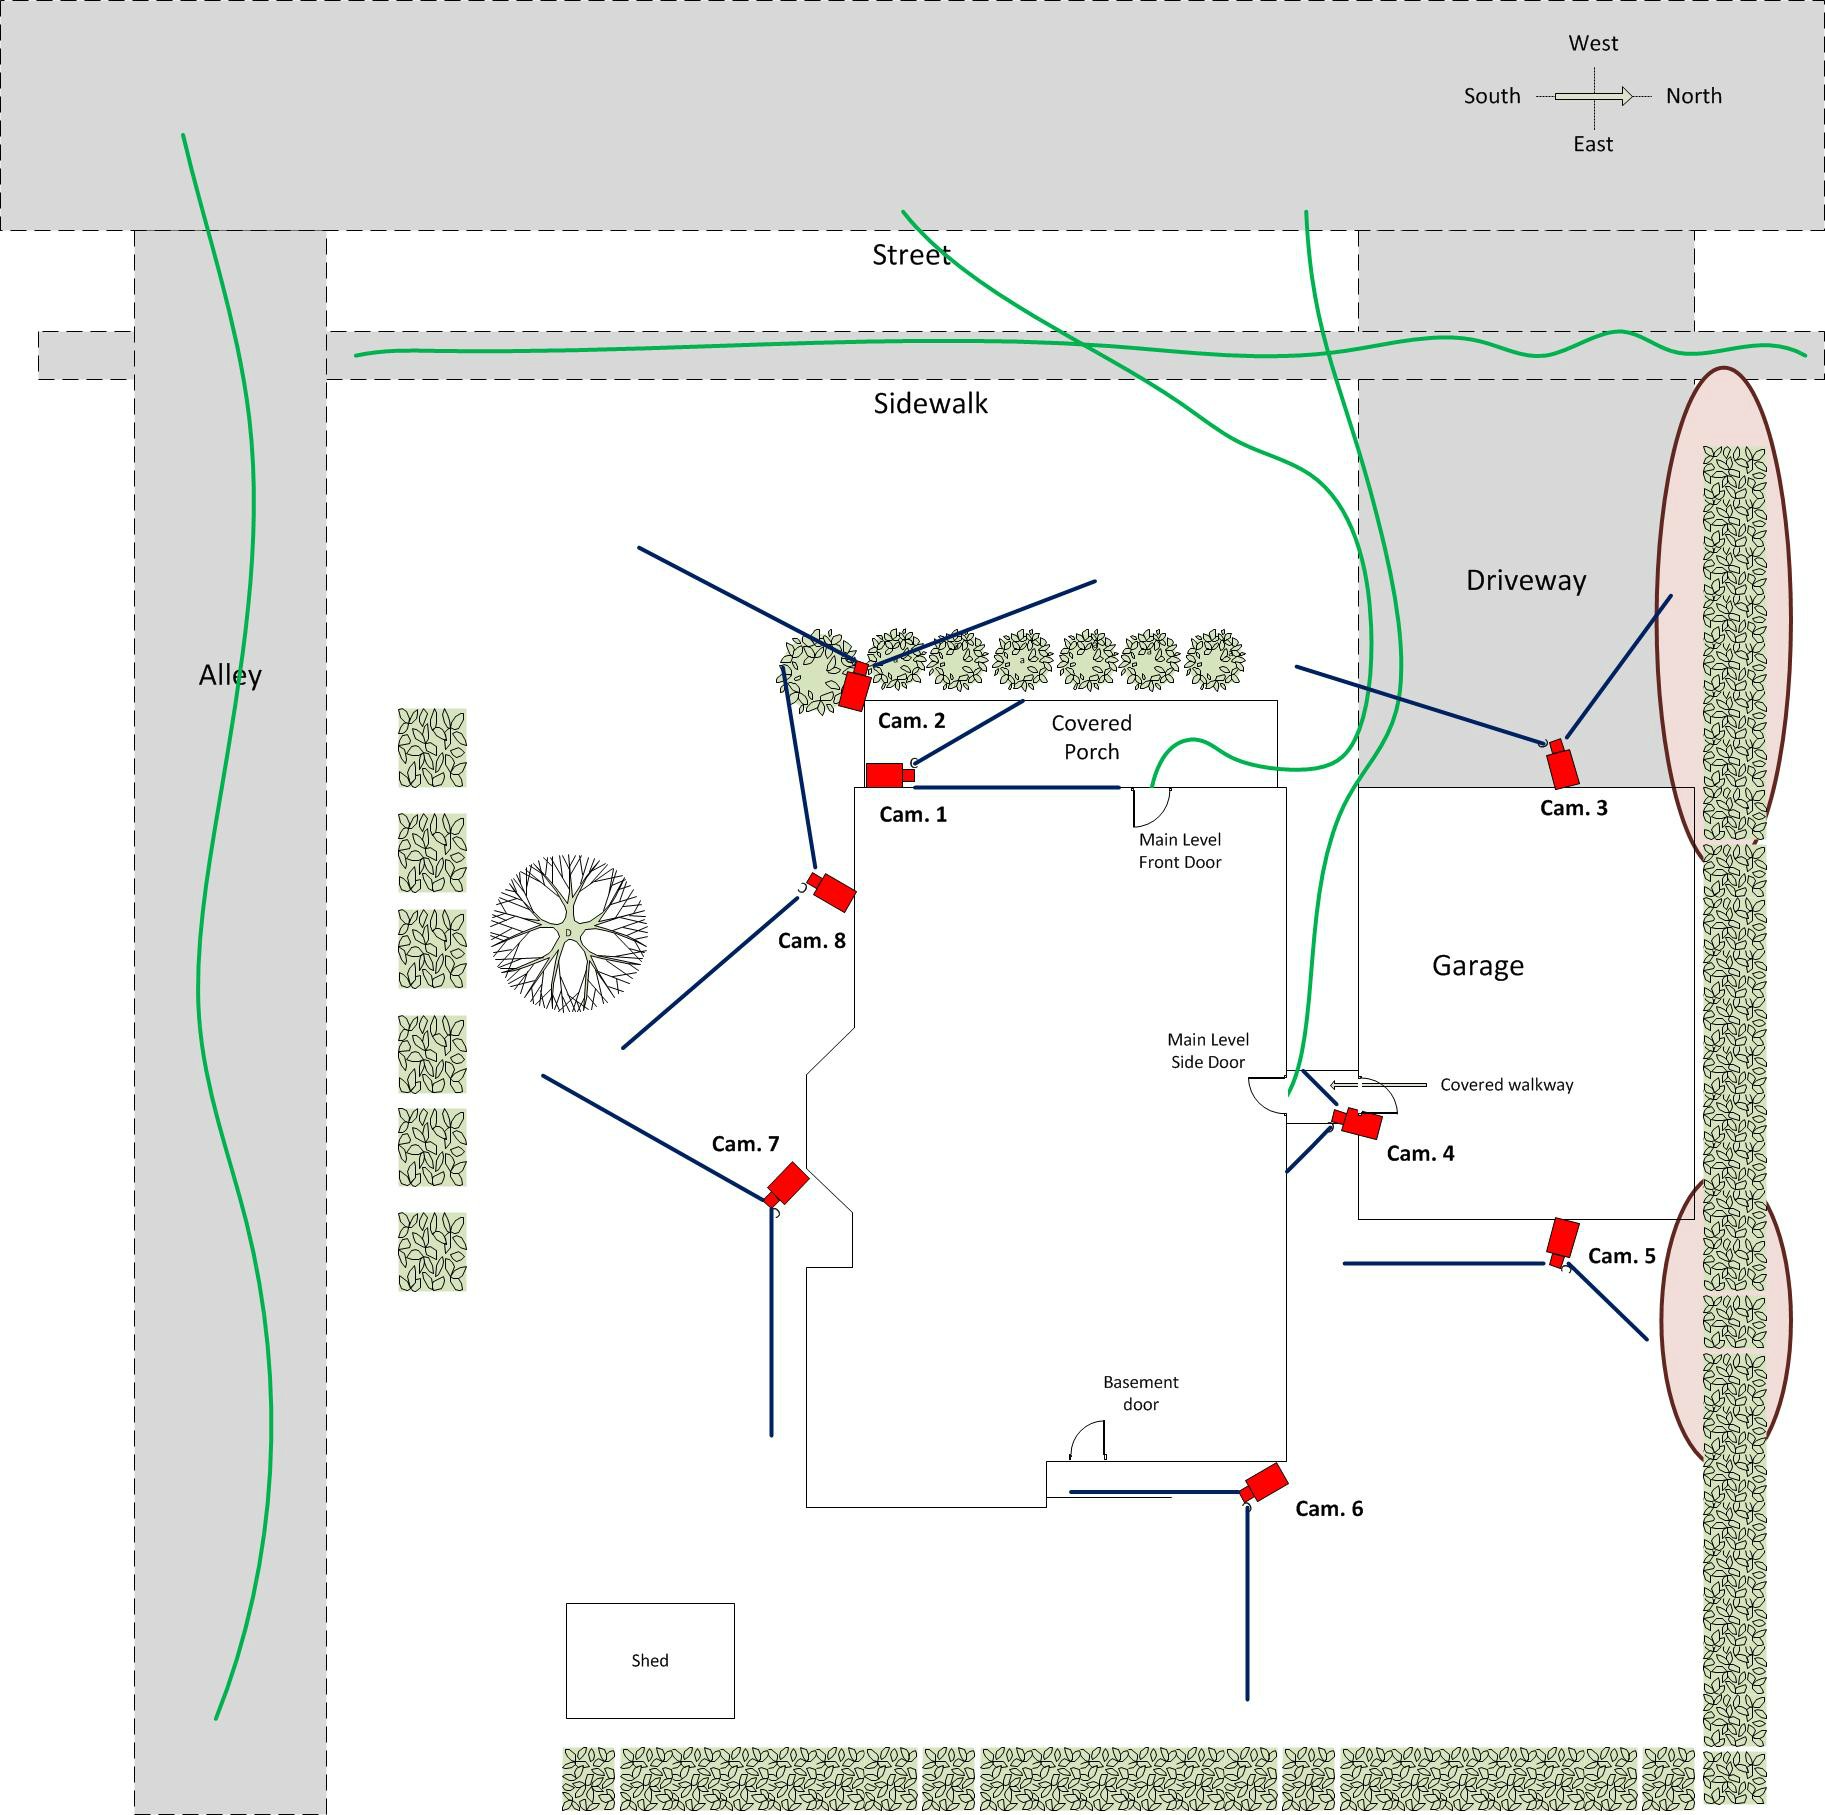This screenshot has height=1815, width=1825.
Task: Select the Shed rectangle
Action: (x=650, y=1661)
